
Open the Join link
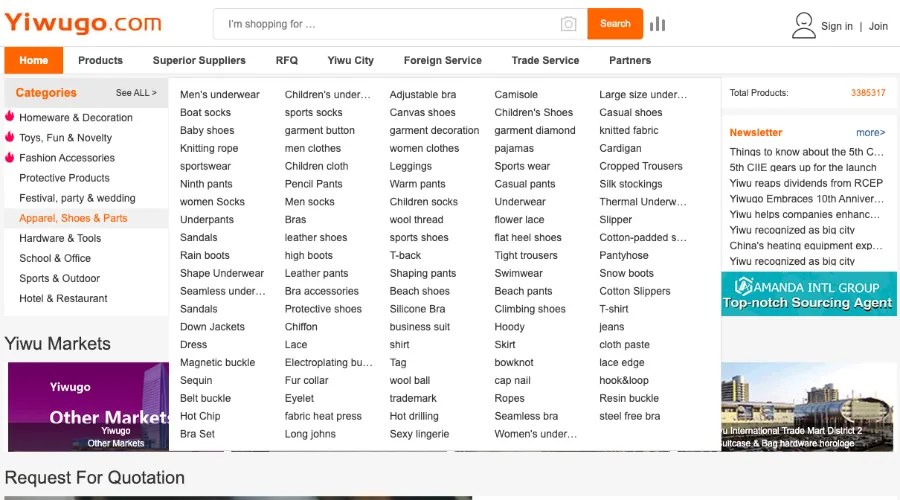point(878,26)
